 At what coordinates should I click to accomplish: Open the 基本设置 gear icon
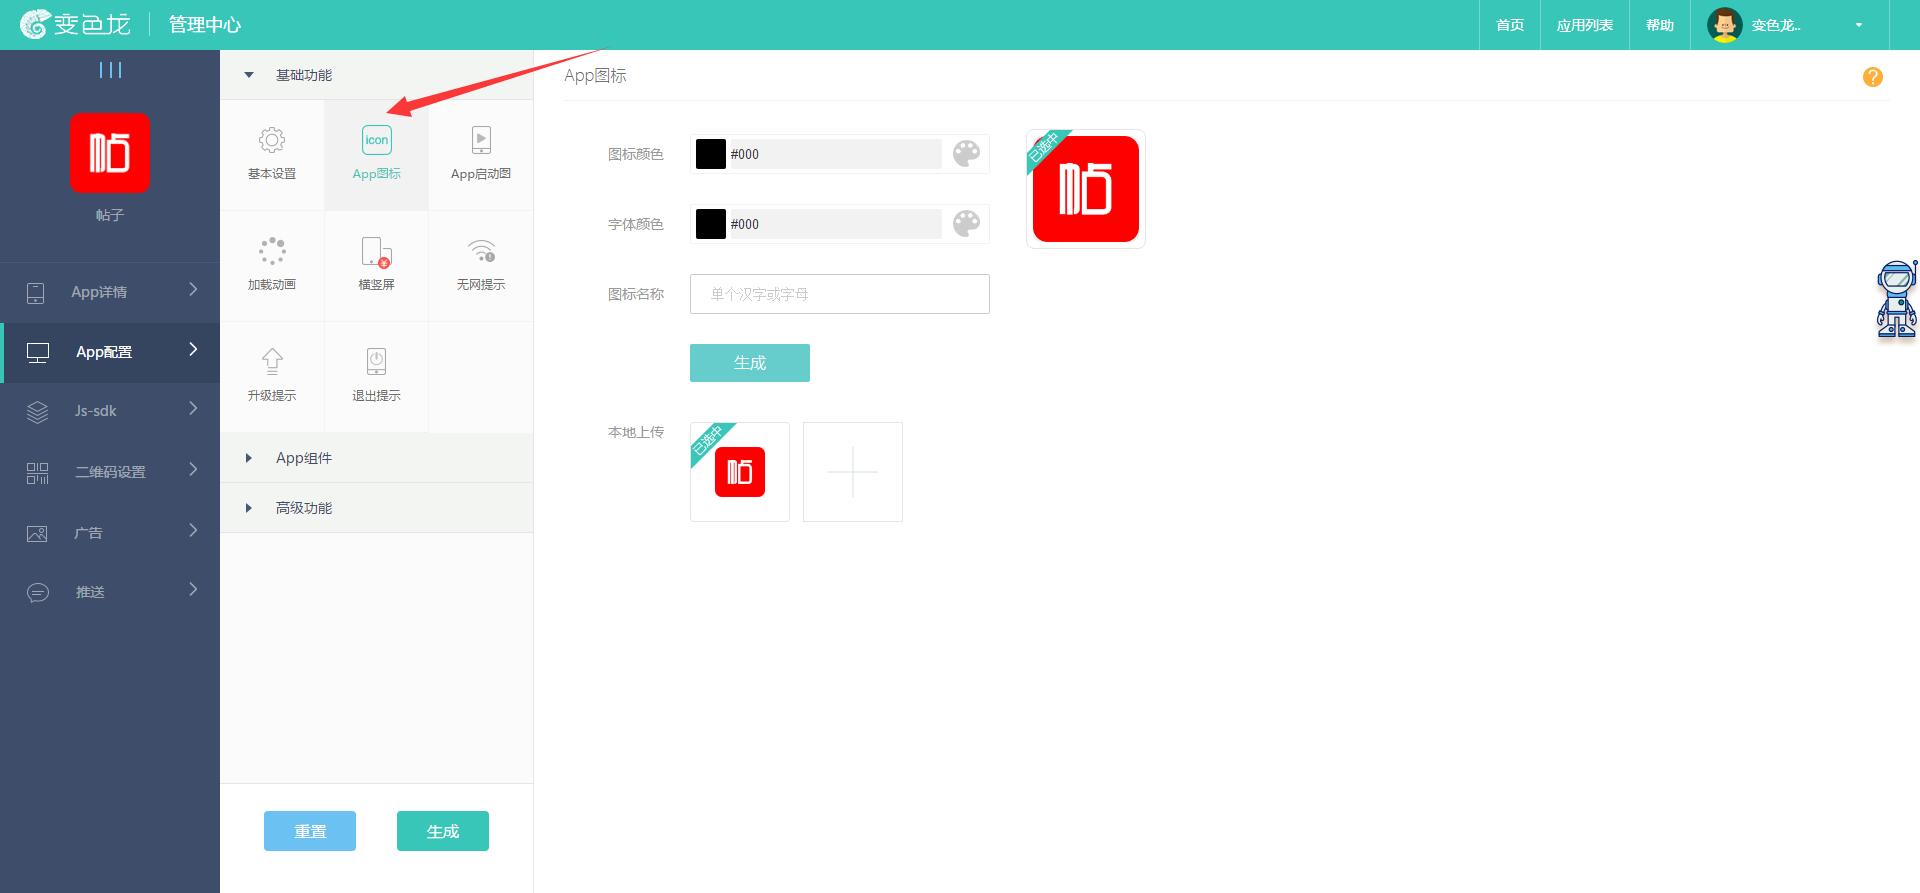pyautogui.click(x=272, y=141)
